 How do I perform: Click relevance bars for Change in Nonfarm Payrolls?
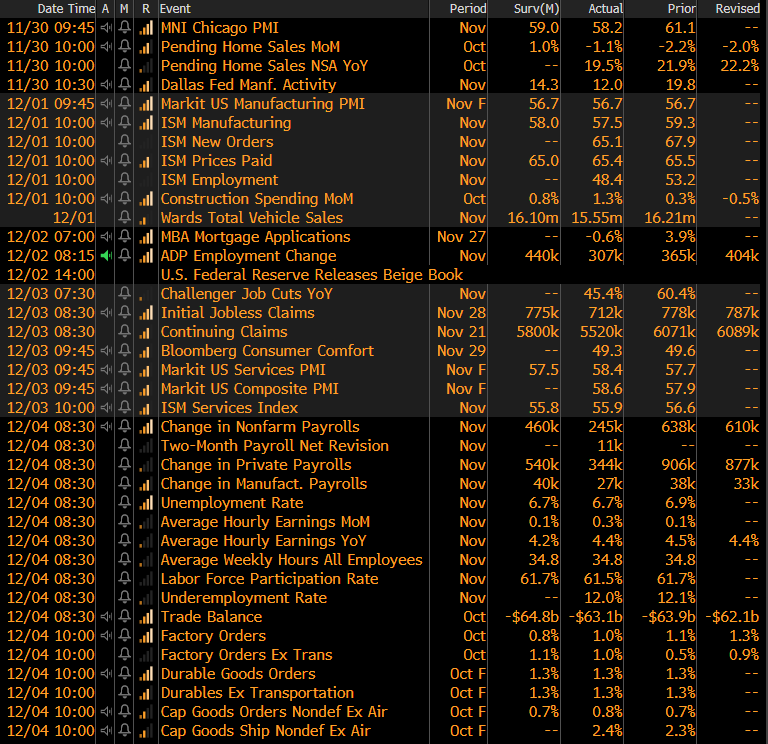[145, 427]
